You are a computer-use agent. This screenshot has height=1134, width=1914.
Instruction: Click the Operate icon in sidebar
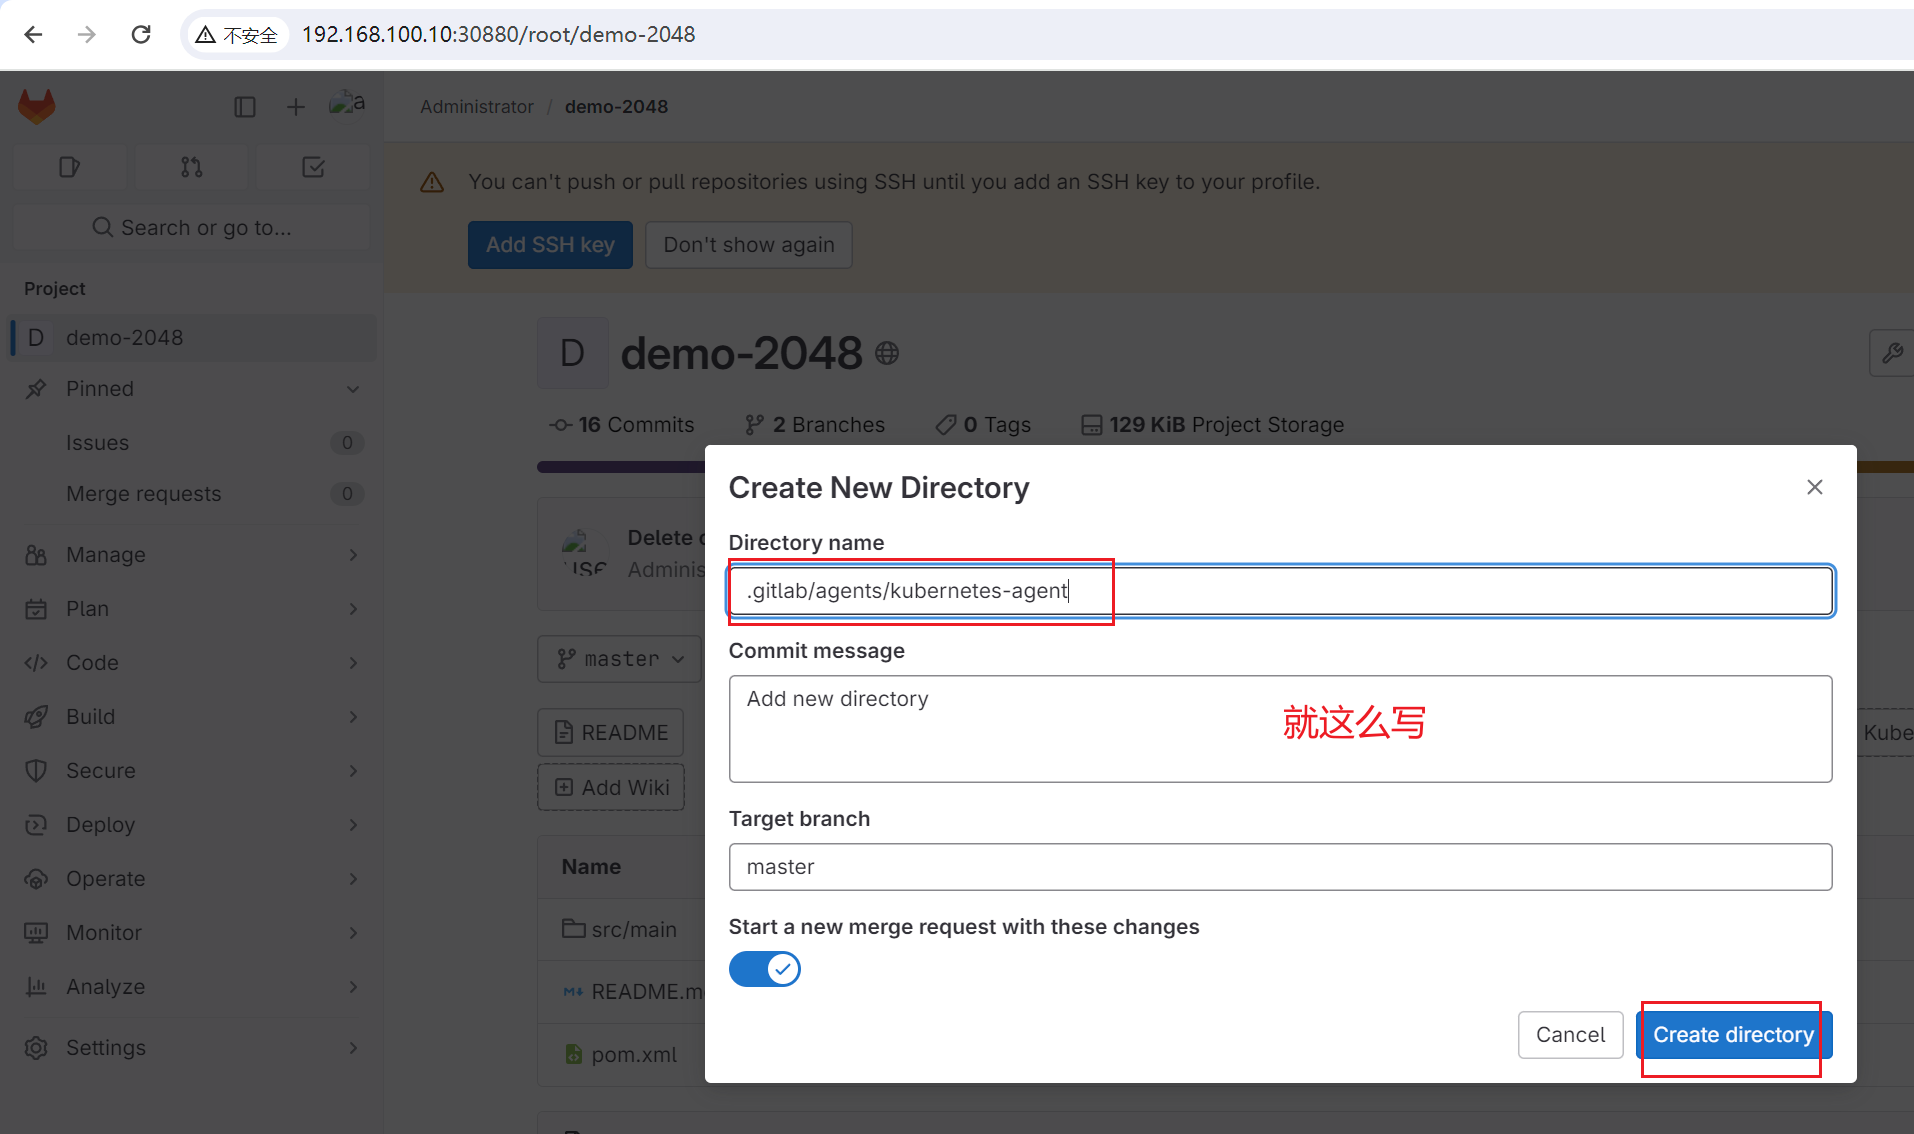(x=36, y=879)
